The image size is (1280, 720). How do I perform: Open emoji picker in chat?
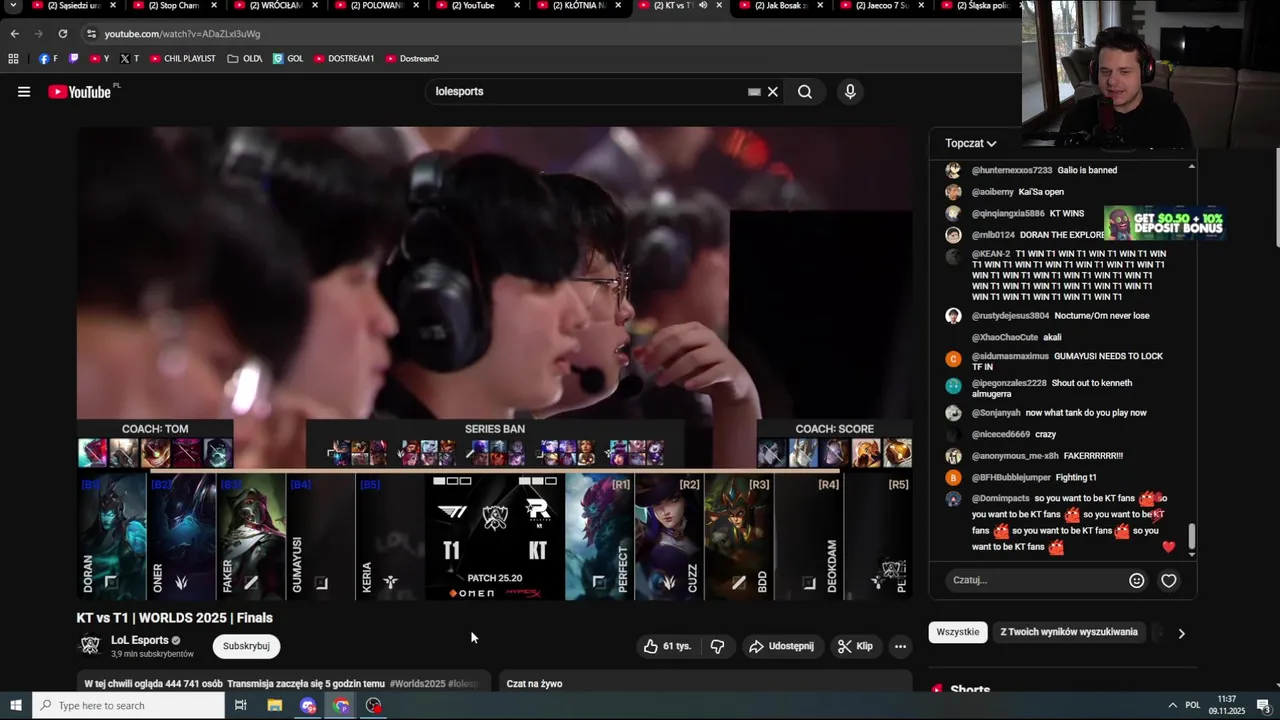click(x=1137, y=580)
